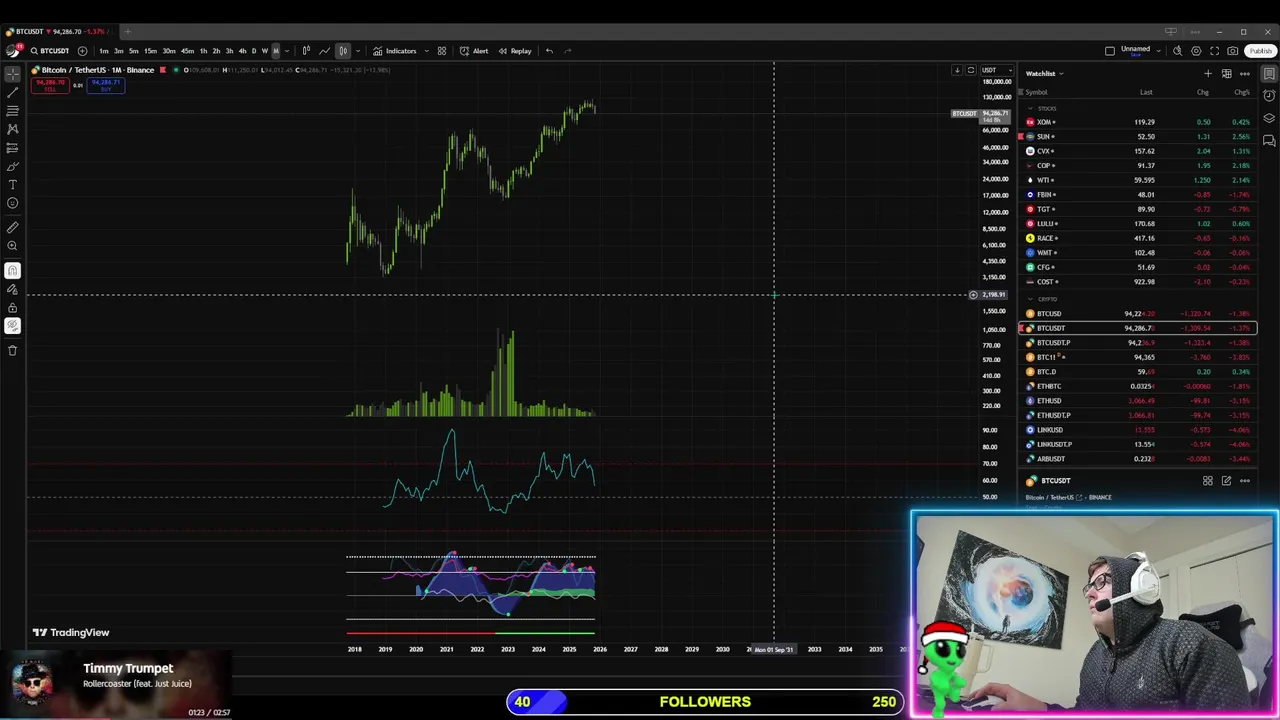Image resolution: width=1280 pixels, height=720 pixels.
Task: Activate the zoom in tool
Action: point(12,246)
